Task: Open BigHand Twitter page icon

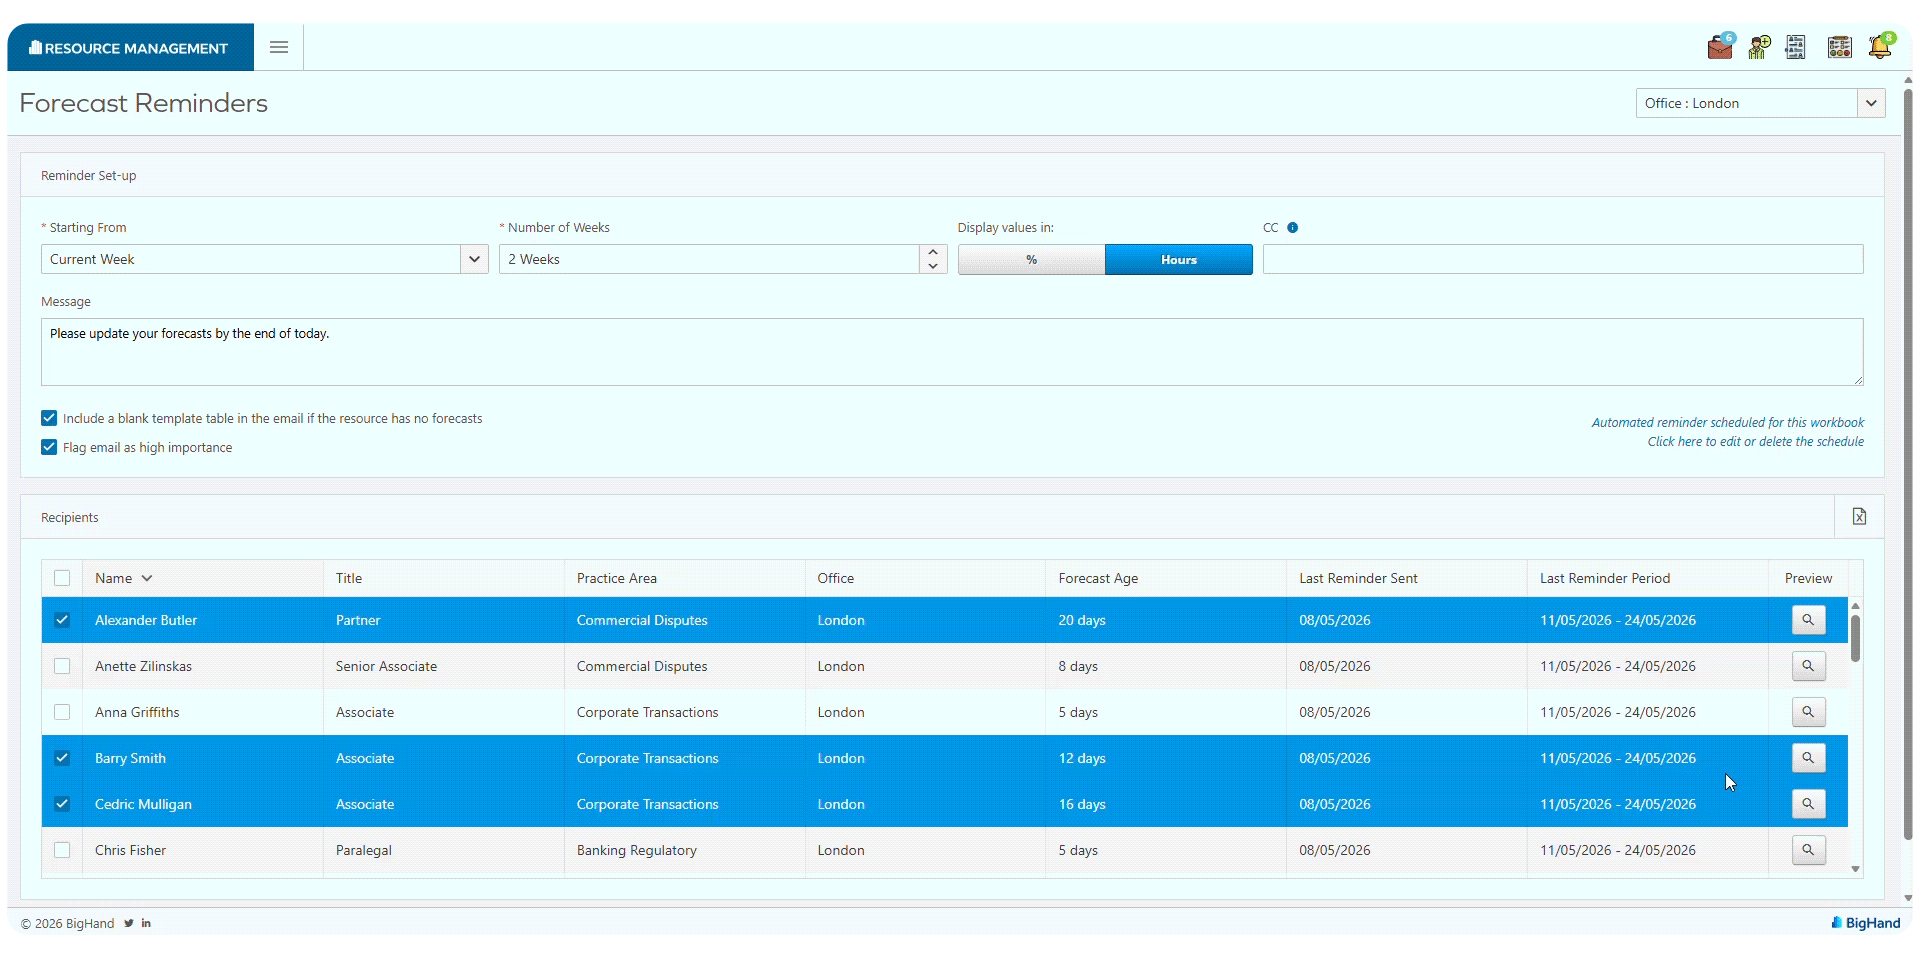Action: (129, 923)
